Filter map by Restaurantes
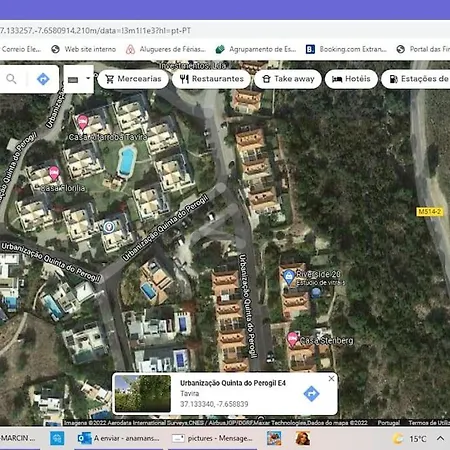Image resolution: width=450 pixels, height=450 pixels. point(211,79)
